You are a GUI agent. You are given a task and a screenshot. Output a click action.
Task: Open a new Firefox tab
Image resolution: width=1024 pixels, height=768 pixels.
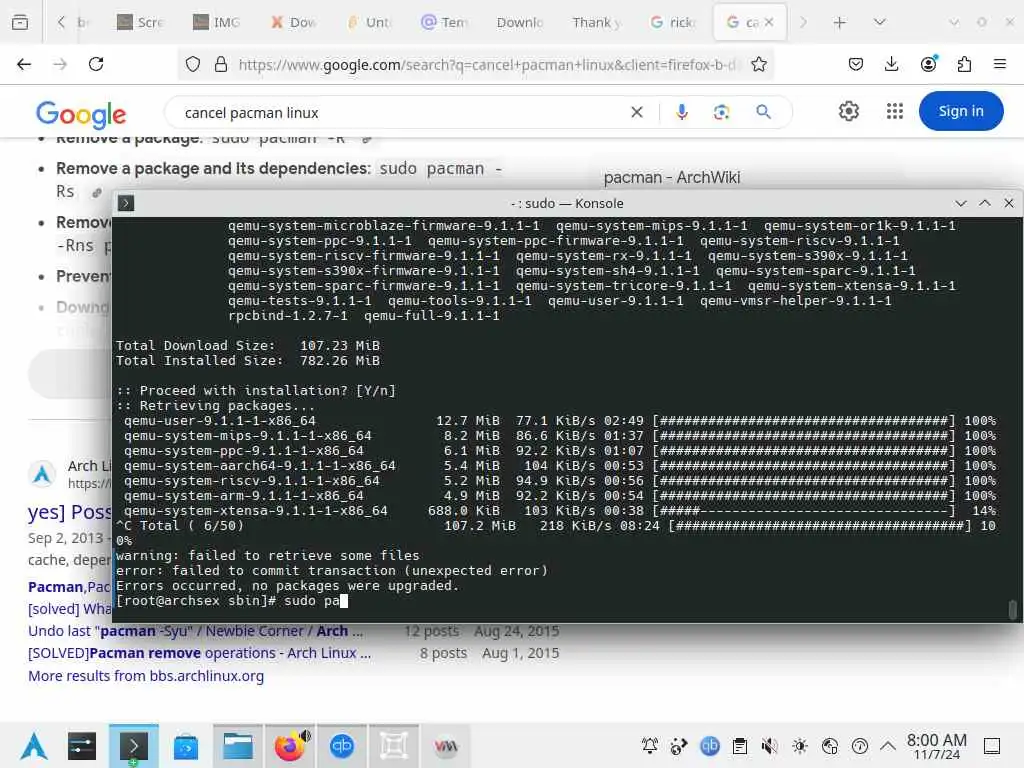point(840,22)
